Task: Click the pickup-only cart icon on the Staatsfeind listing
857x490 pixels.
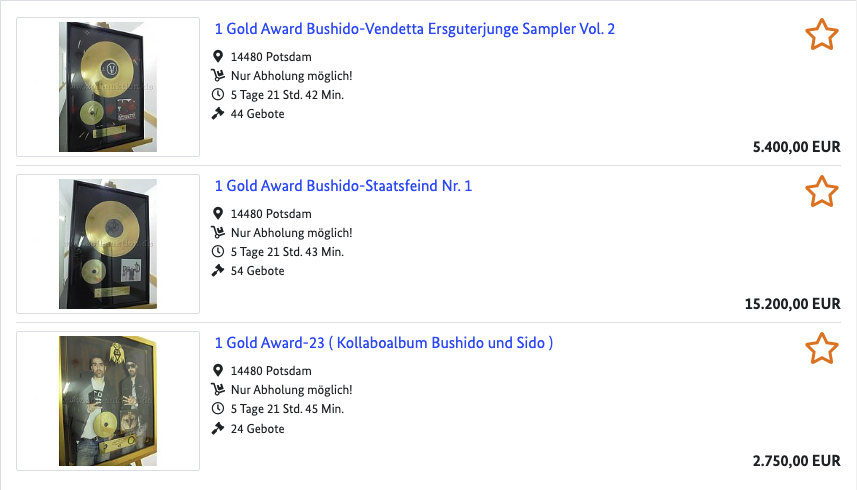Action: (219, 233)
